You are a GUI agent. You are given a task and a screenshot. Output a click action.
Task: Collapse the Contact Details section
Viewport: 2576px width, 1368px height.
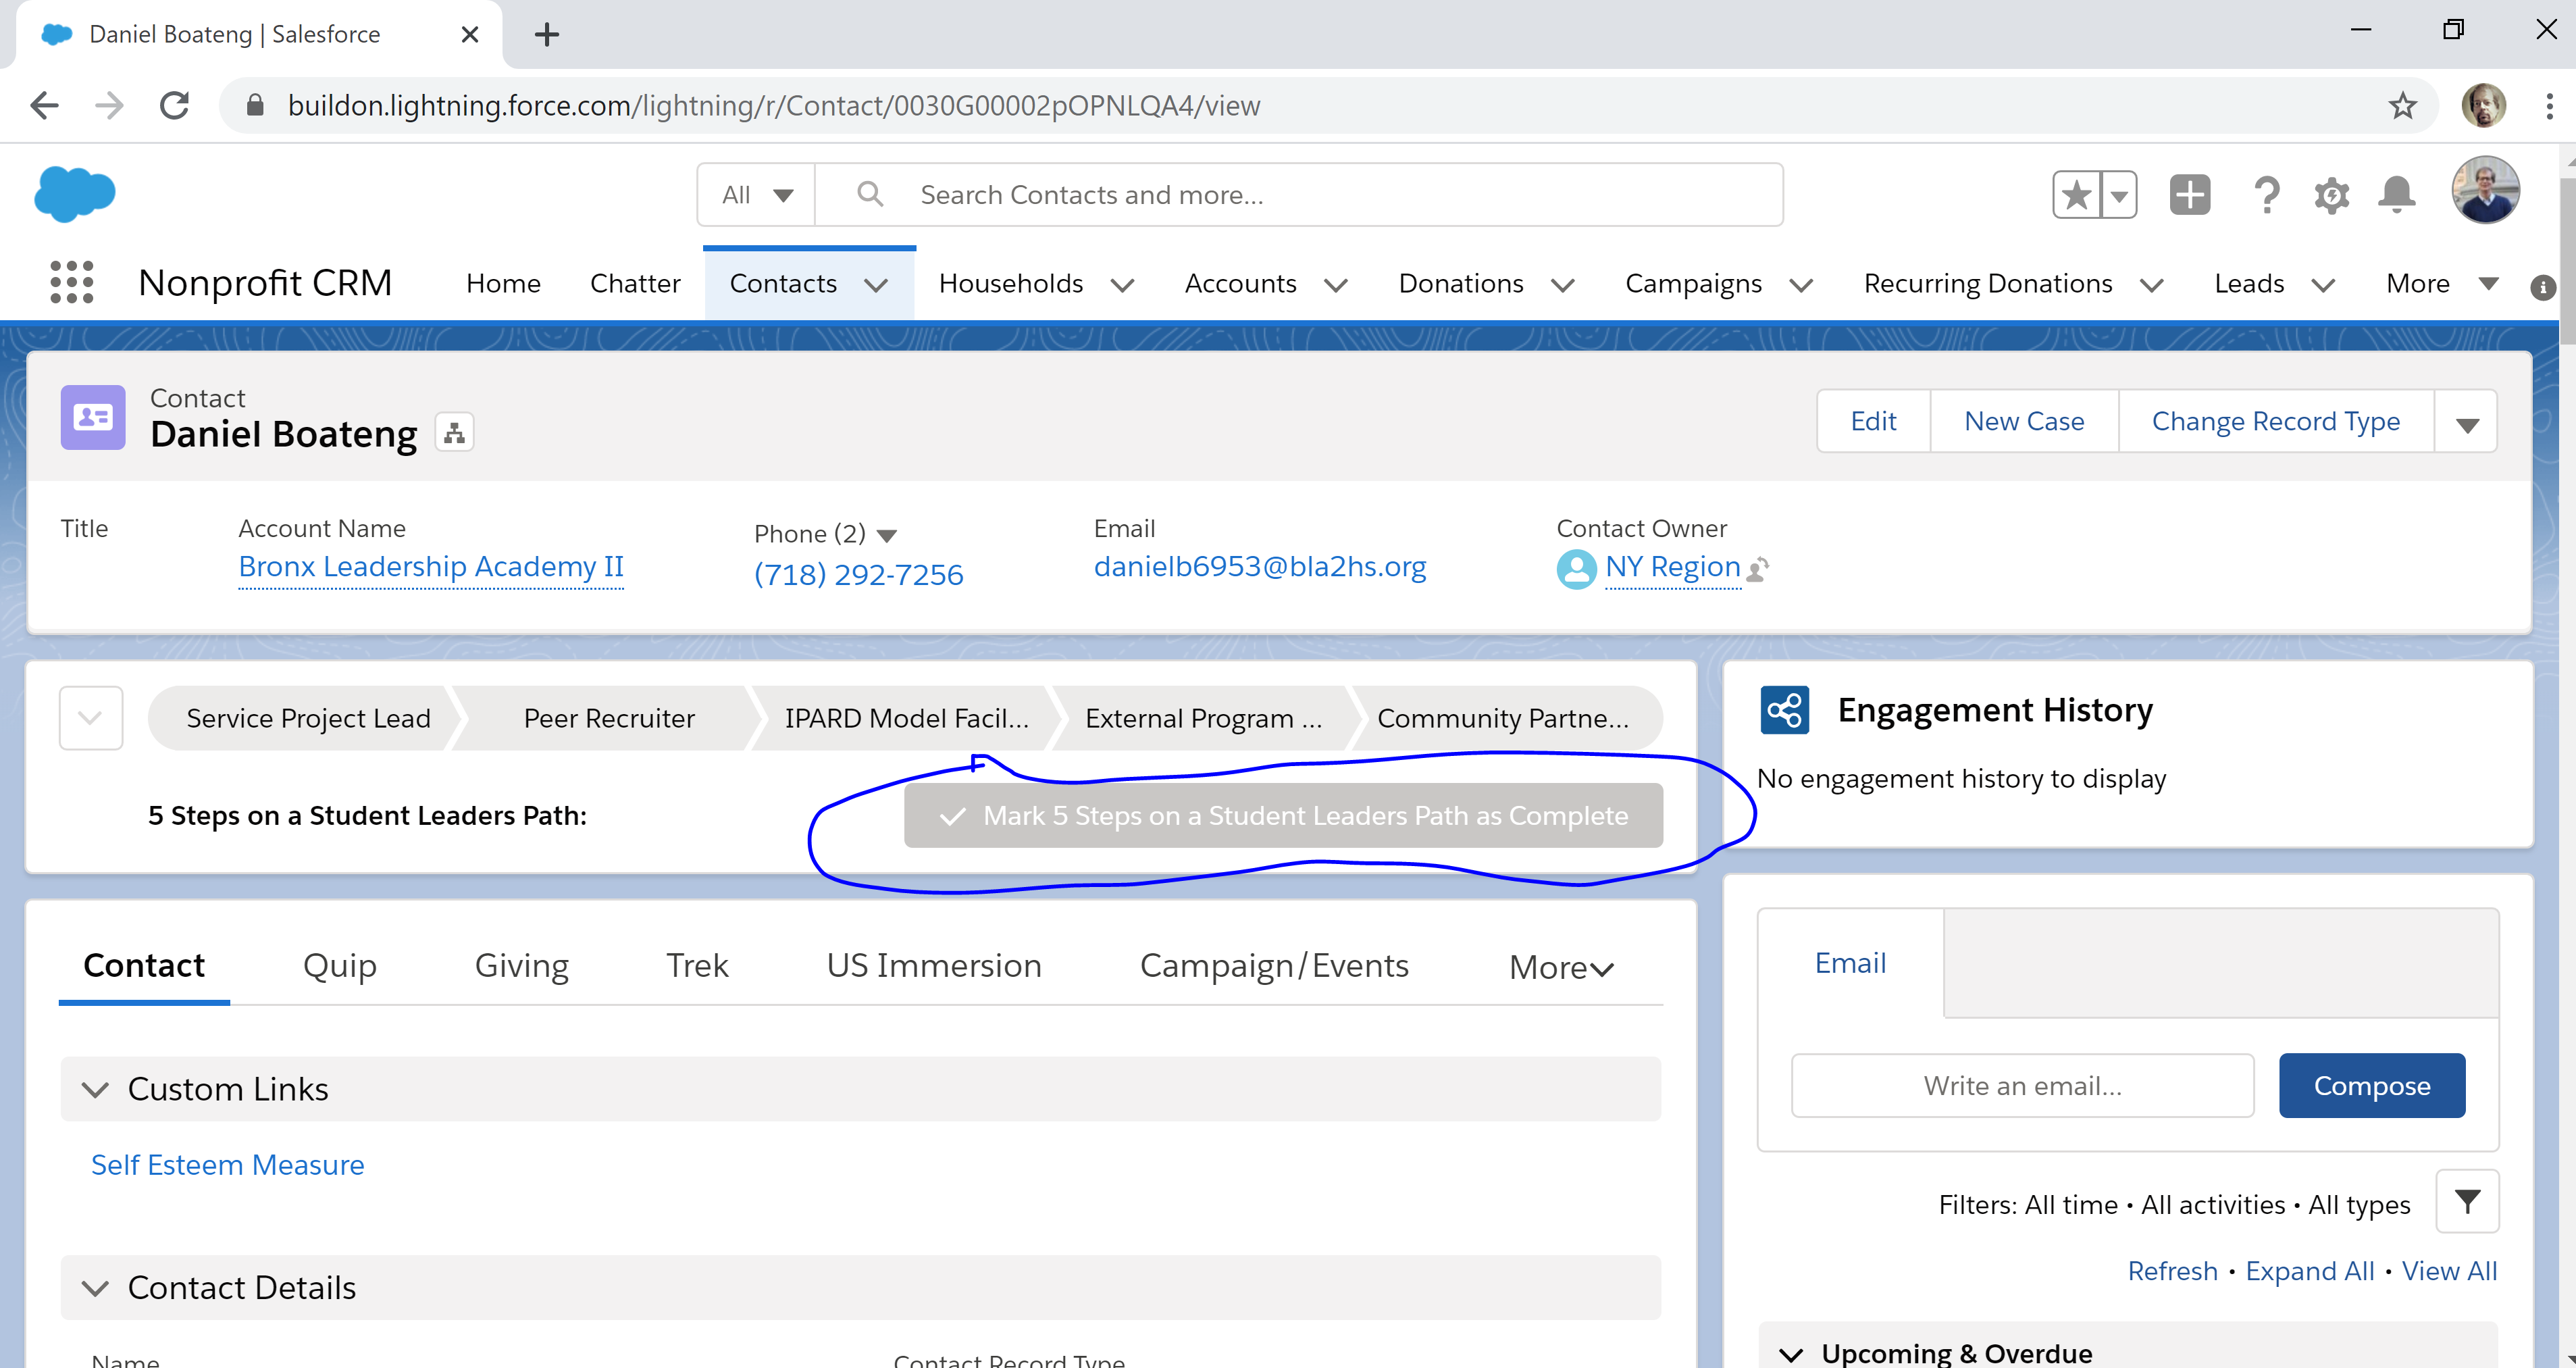coord(96,1288)
